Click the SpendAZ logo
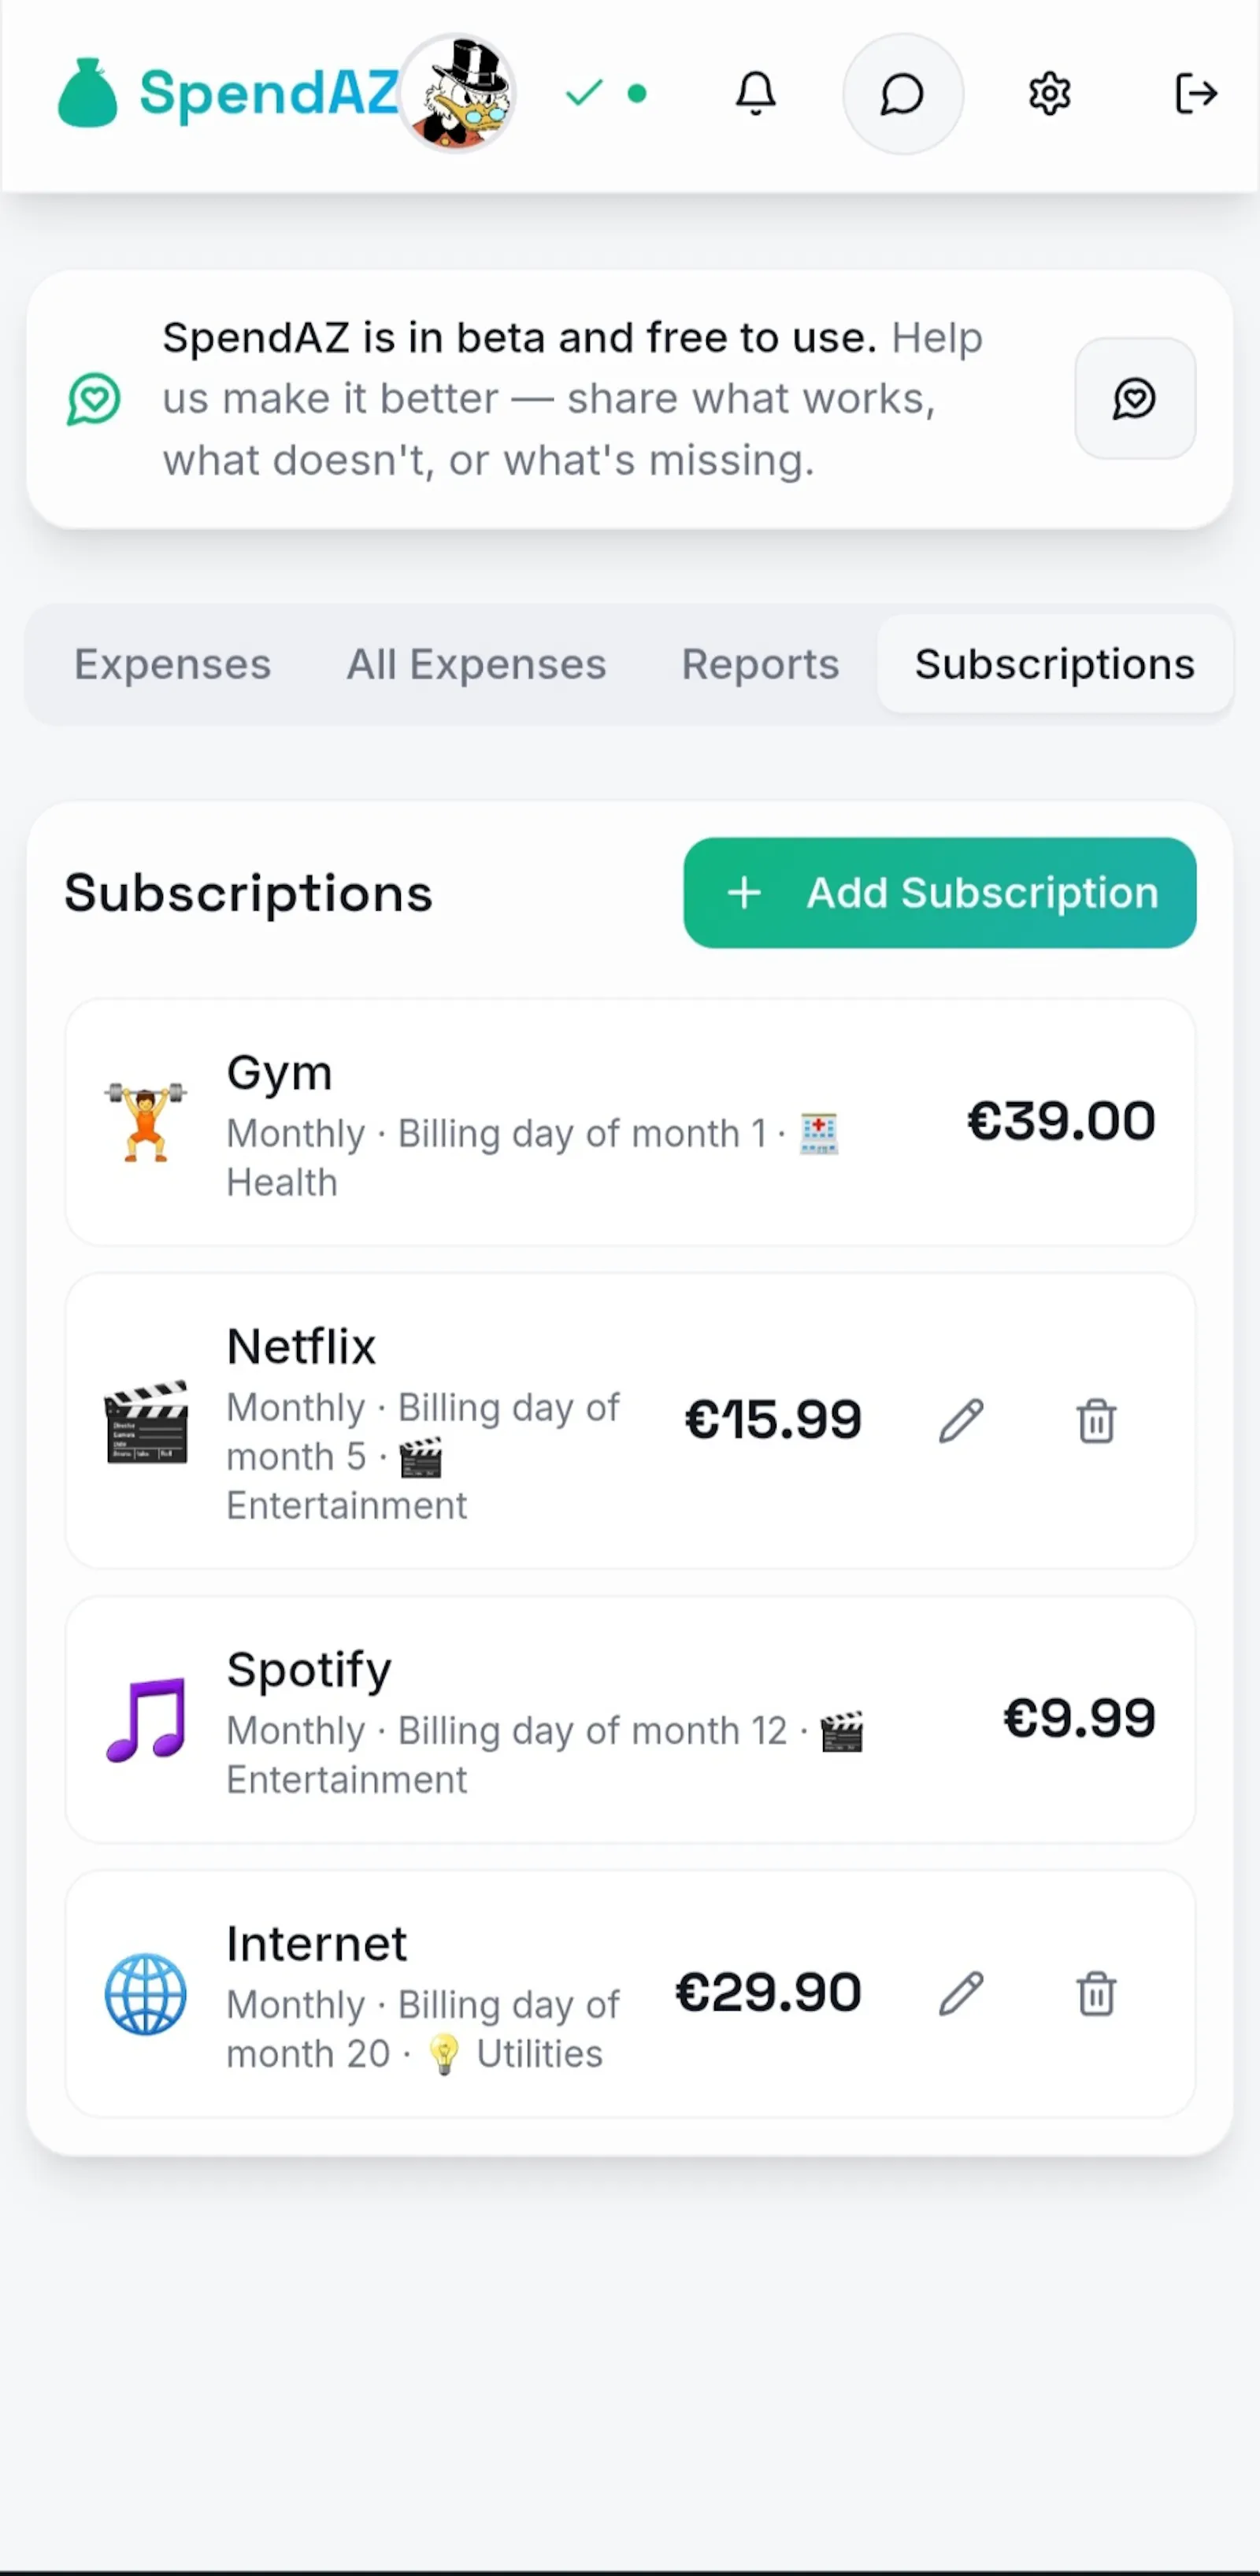The height and width of the screenshot is (2576, 1260). (x=228, y=93)
